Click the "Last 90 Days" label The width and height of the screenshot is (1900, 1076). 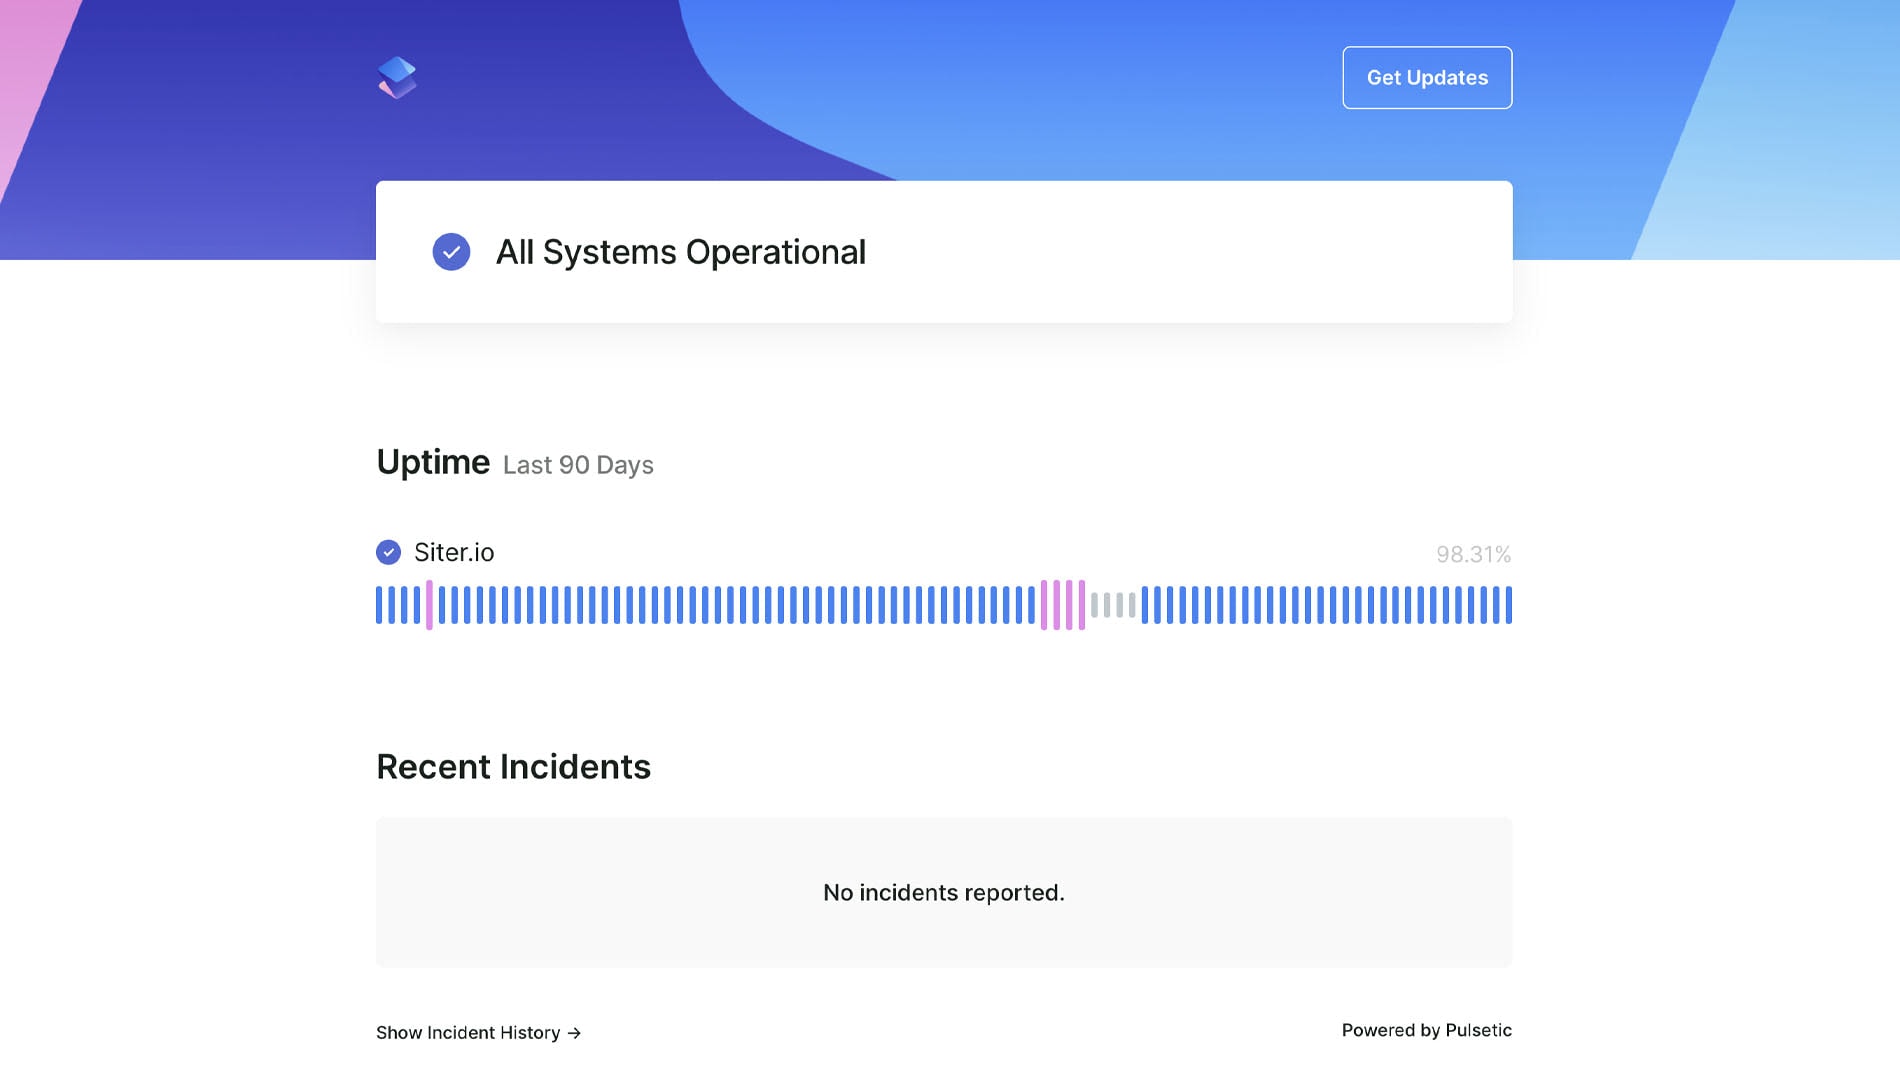(578, 465)
